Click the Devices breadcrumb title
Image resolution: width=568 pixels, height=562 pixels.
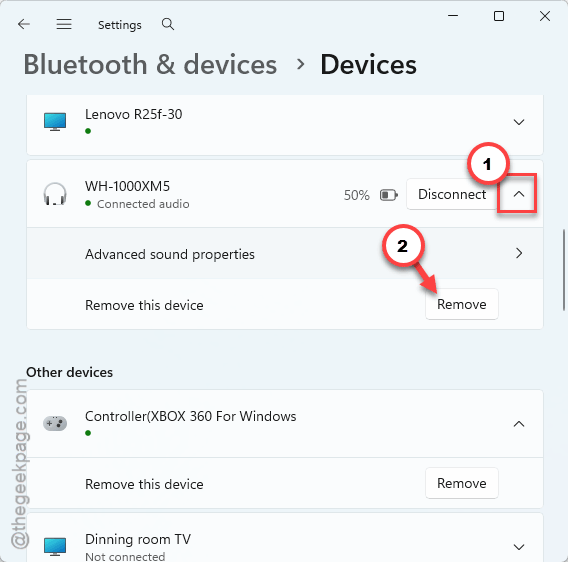368,64
